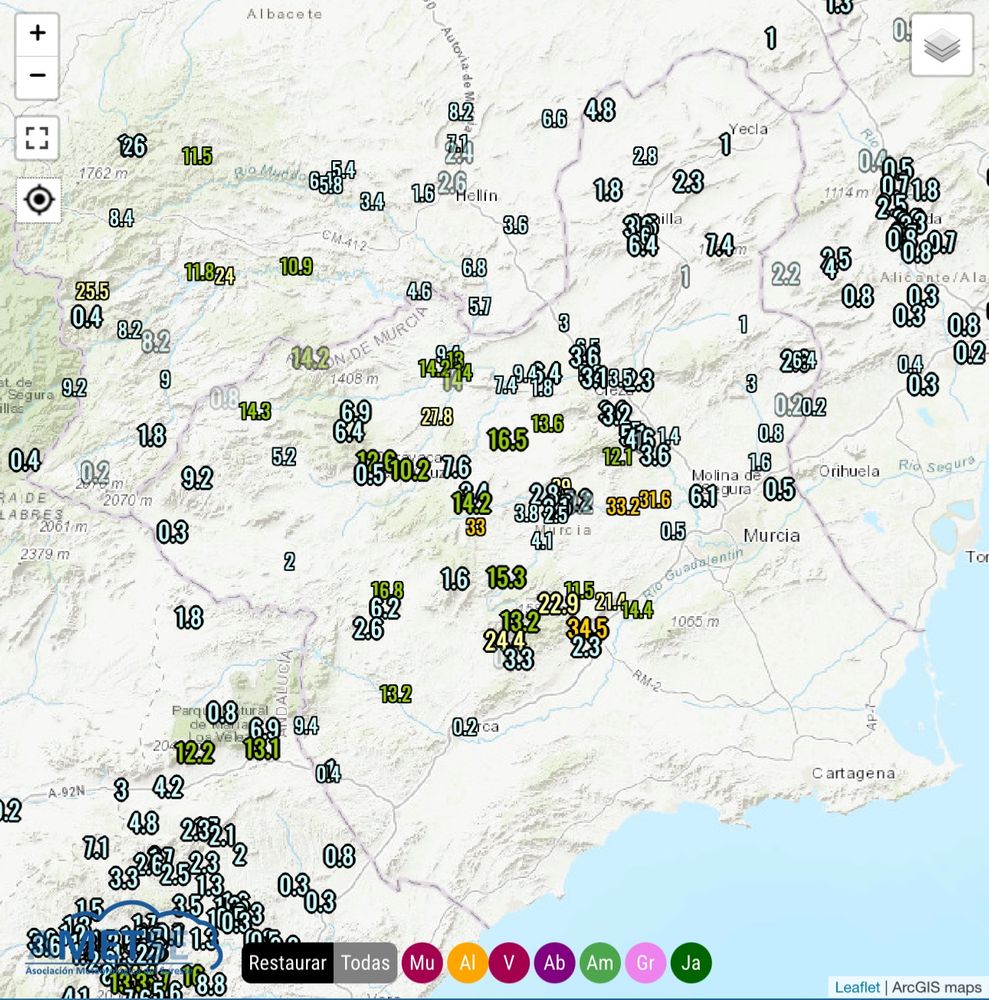This screenshot has height=1000, width=989.
Task: Select the 15.3 station value
Action: [x=506, y=577]
